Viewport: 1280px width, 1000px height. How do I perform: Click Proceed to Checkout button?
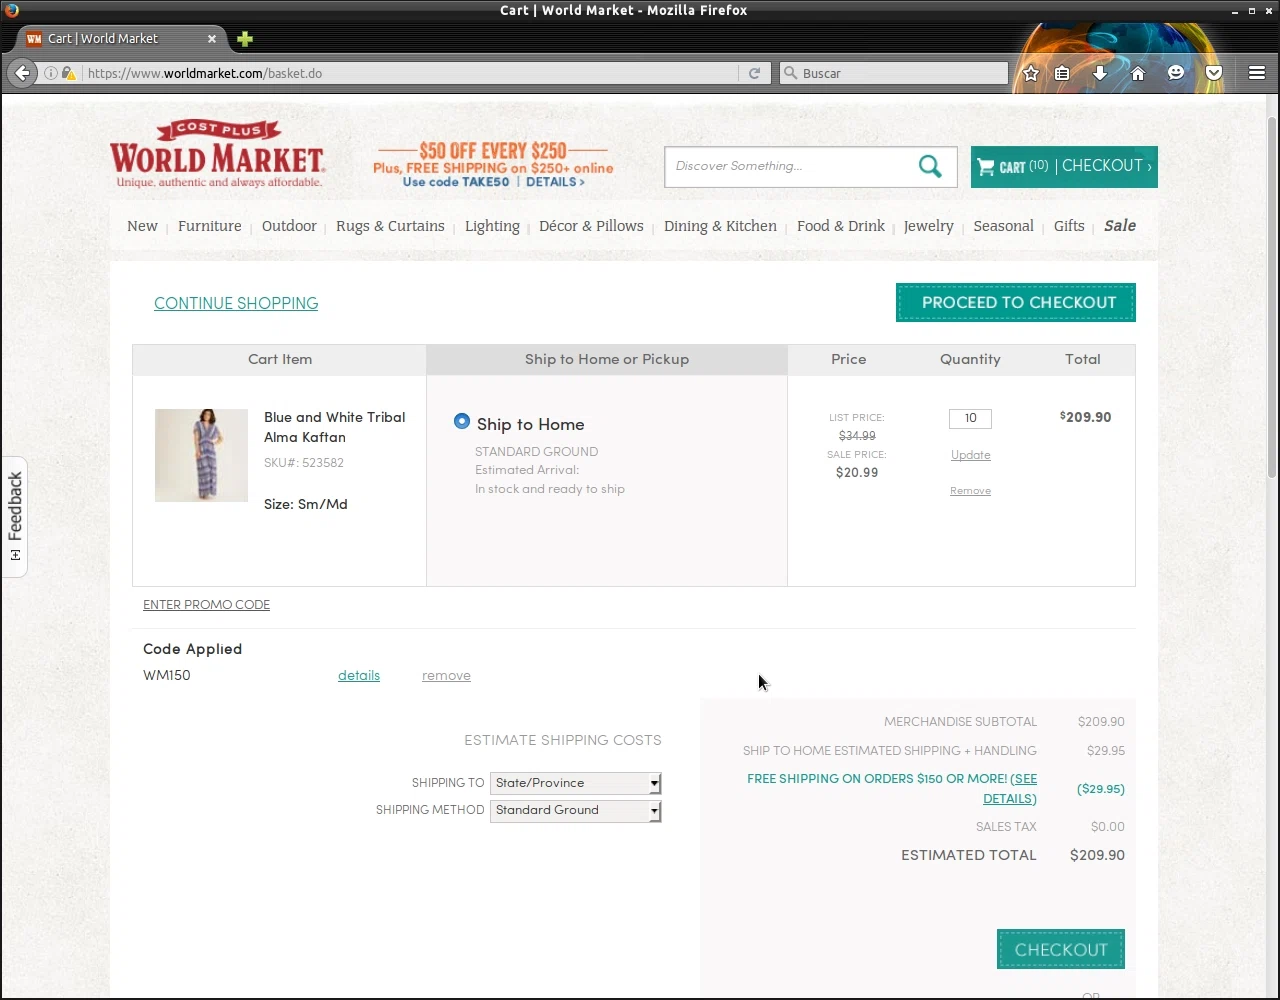(x=1015, y=303)
